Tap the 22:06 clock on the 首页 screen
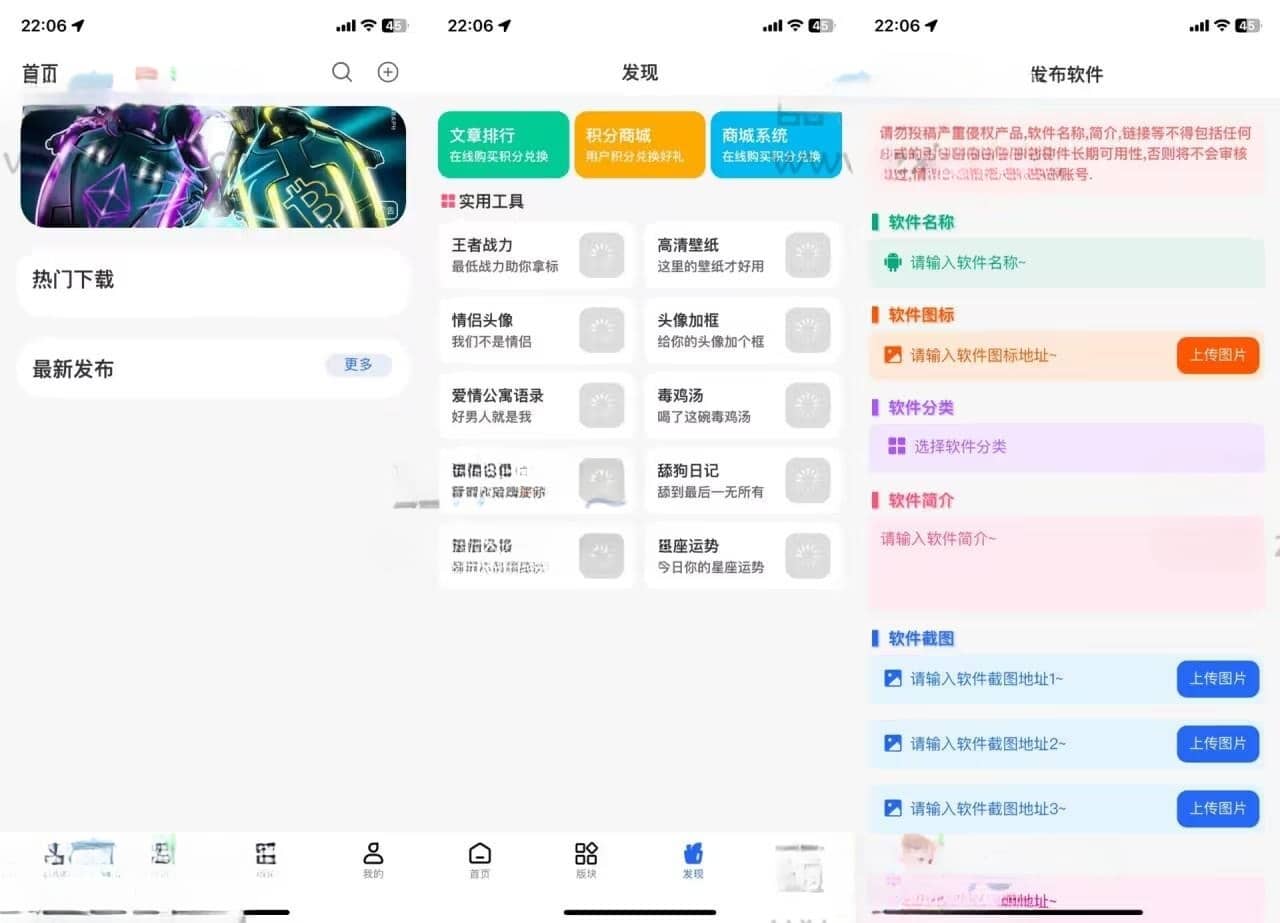The height and width of the screenshot is (923, 1280). click(44, 26)
